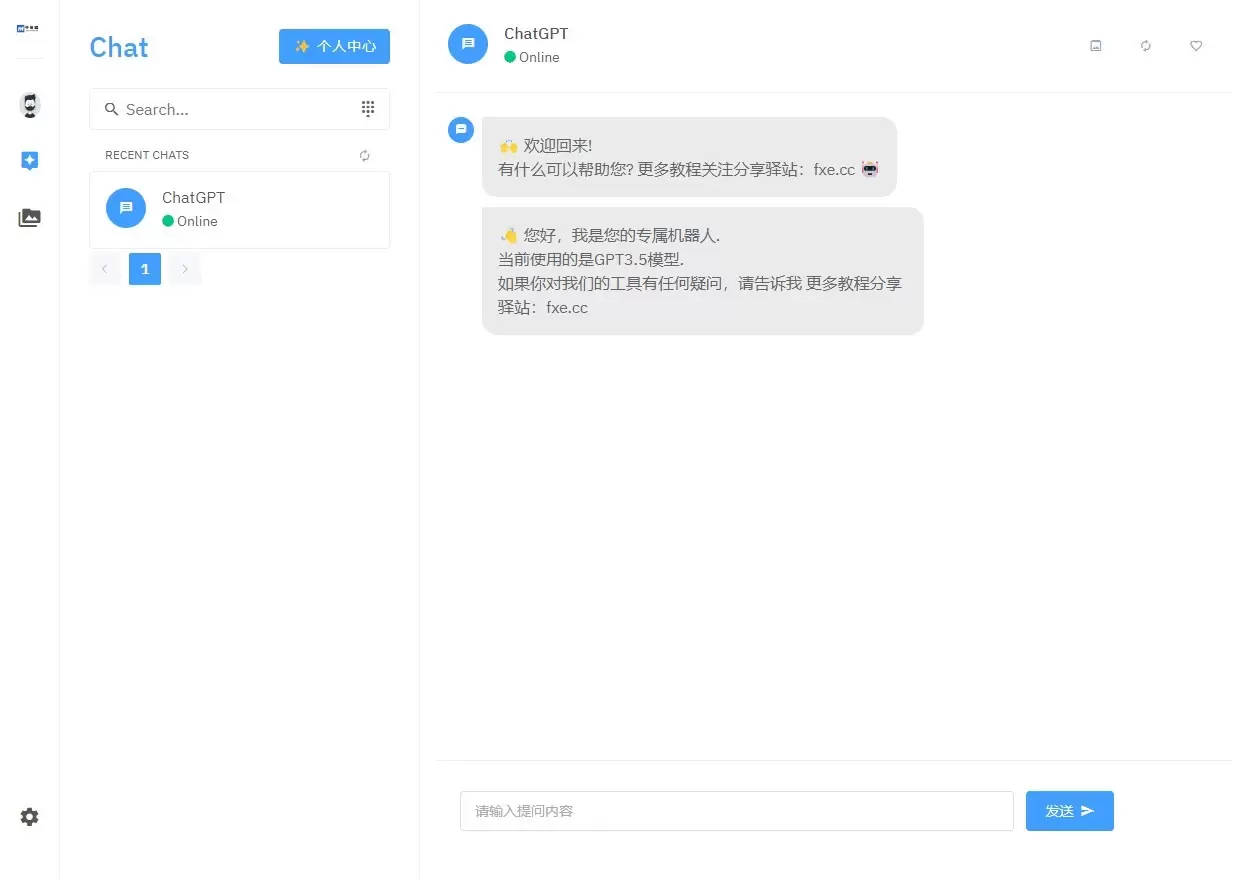Send the message with the 发送 button

coord(1070,811)
